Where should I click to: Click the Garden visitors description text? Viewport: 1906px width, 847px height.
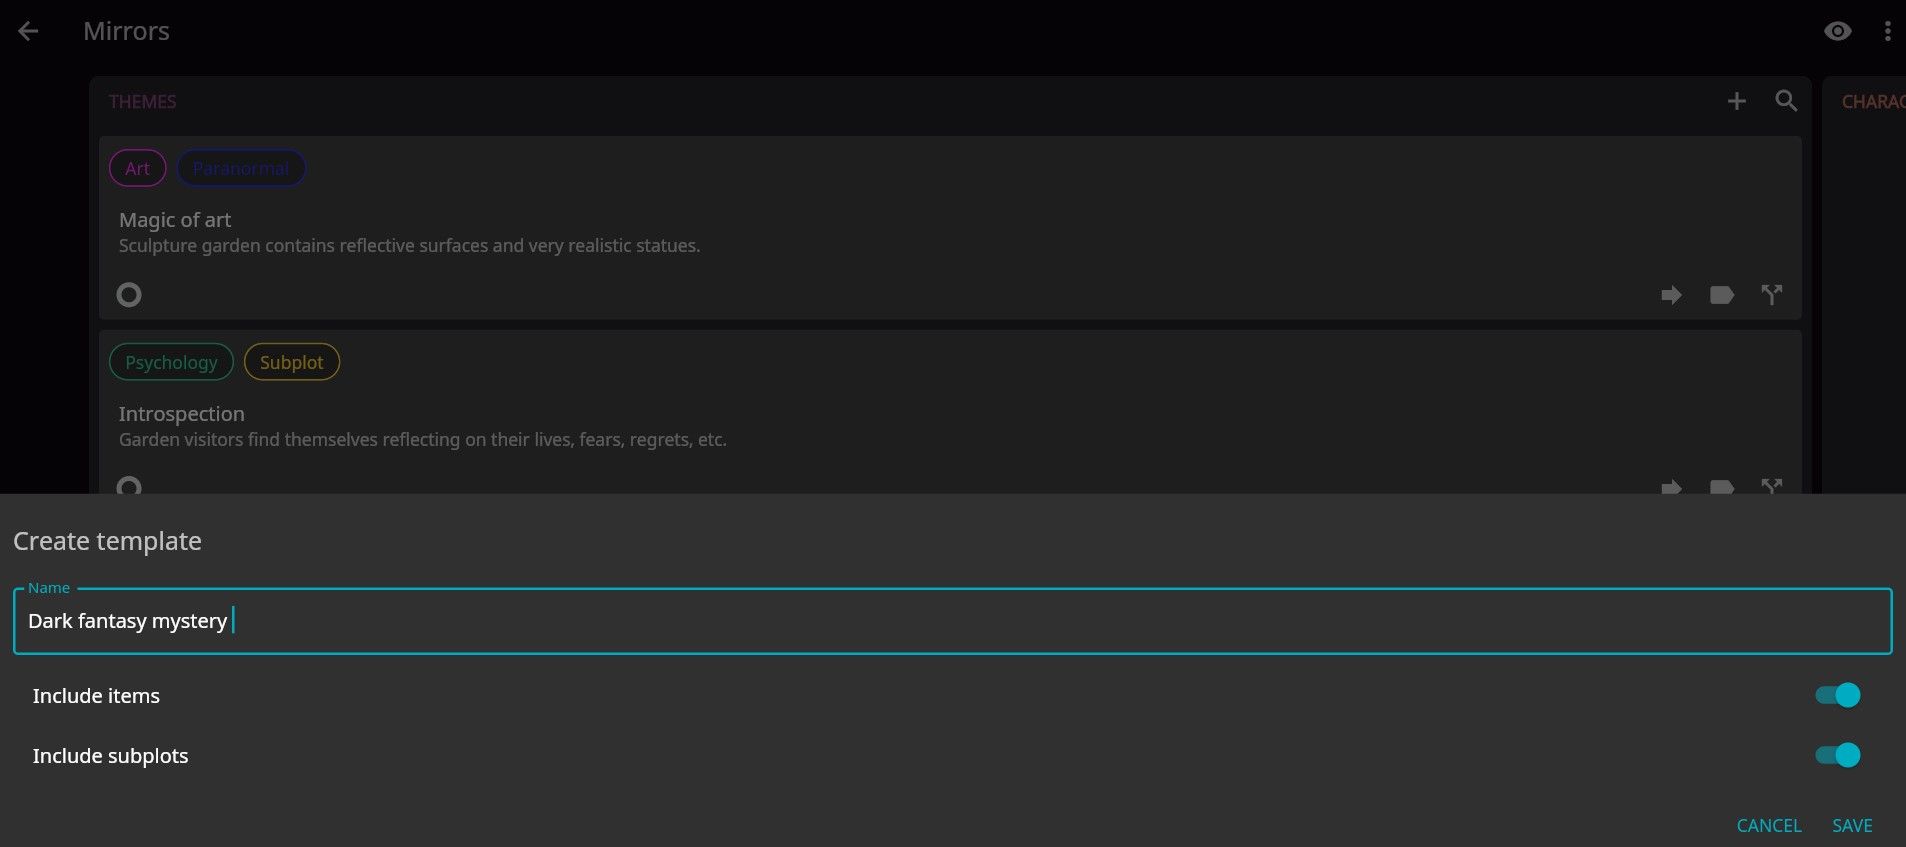423,440
